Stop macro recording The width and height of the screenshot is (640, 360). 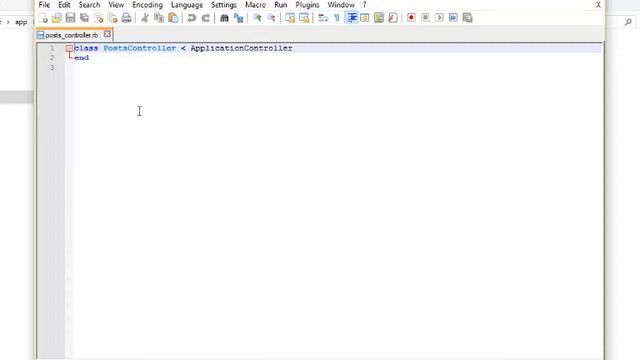coord(425,18)
